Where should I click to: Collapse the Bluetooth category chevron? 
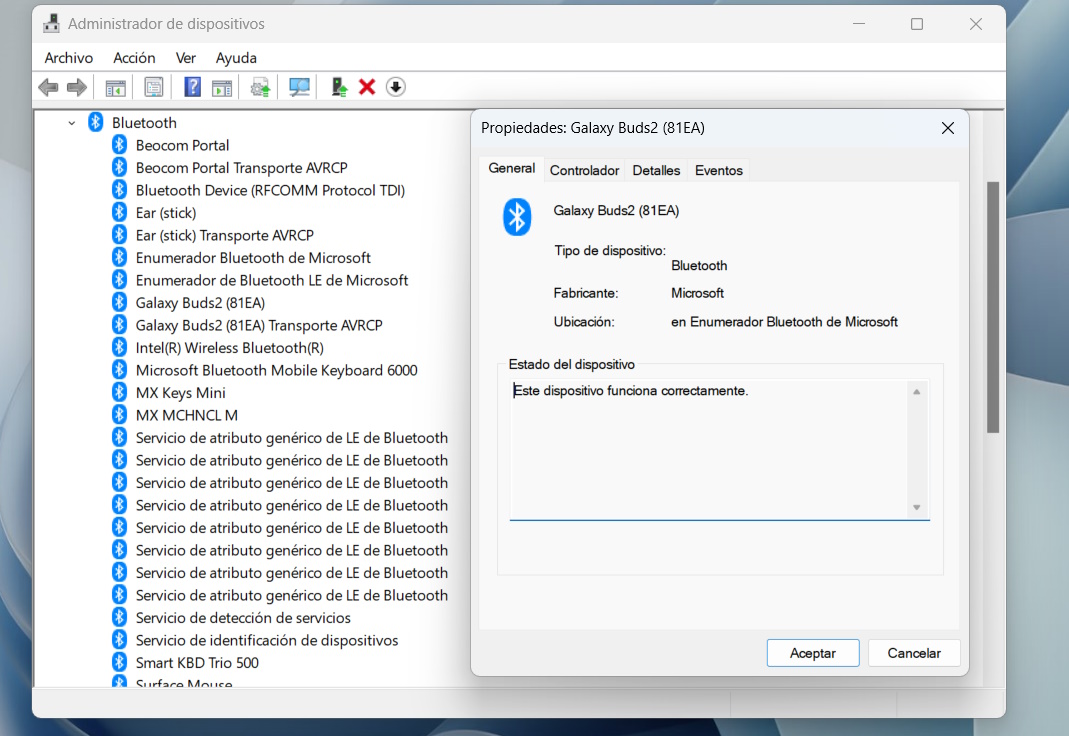pyautogui.click(x=72, y=123)
